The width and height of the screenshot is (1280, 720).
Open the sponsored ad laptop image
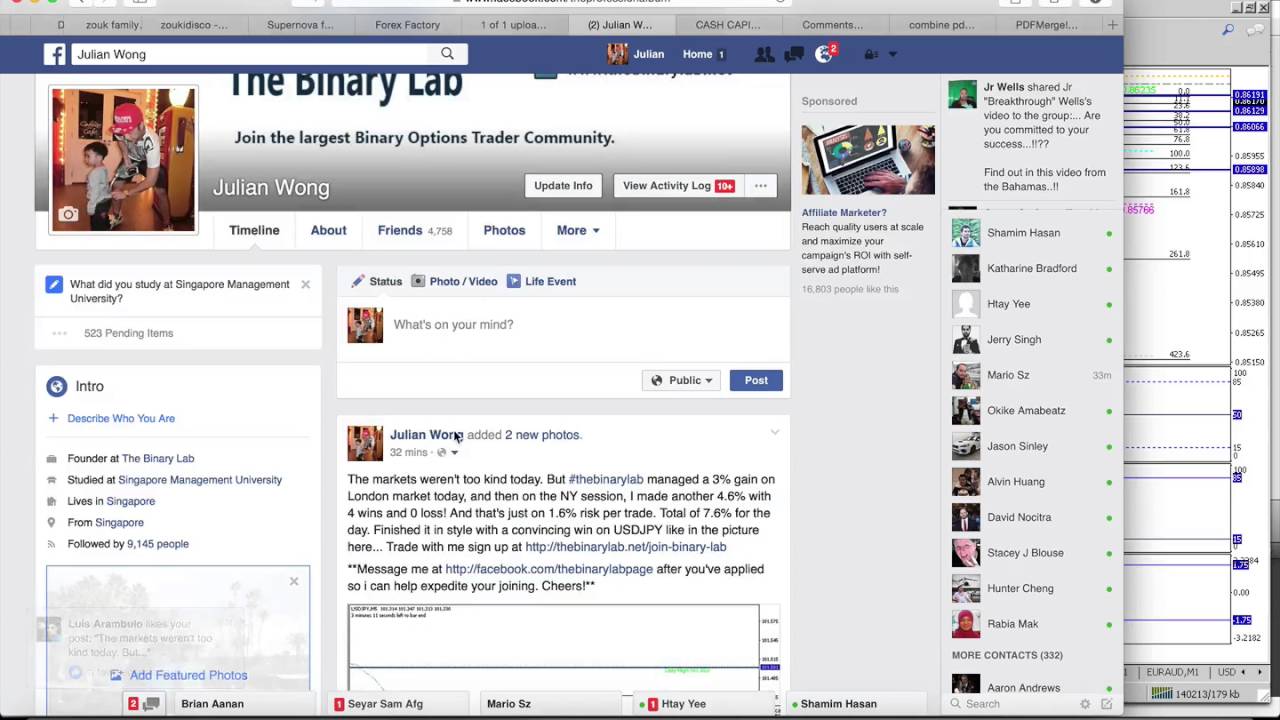(x=868, y=159)
